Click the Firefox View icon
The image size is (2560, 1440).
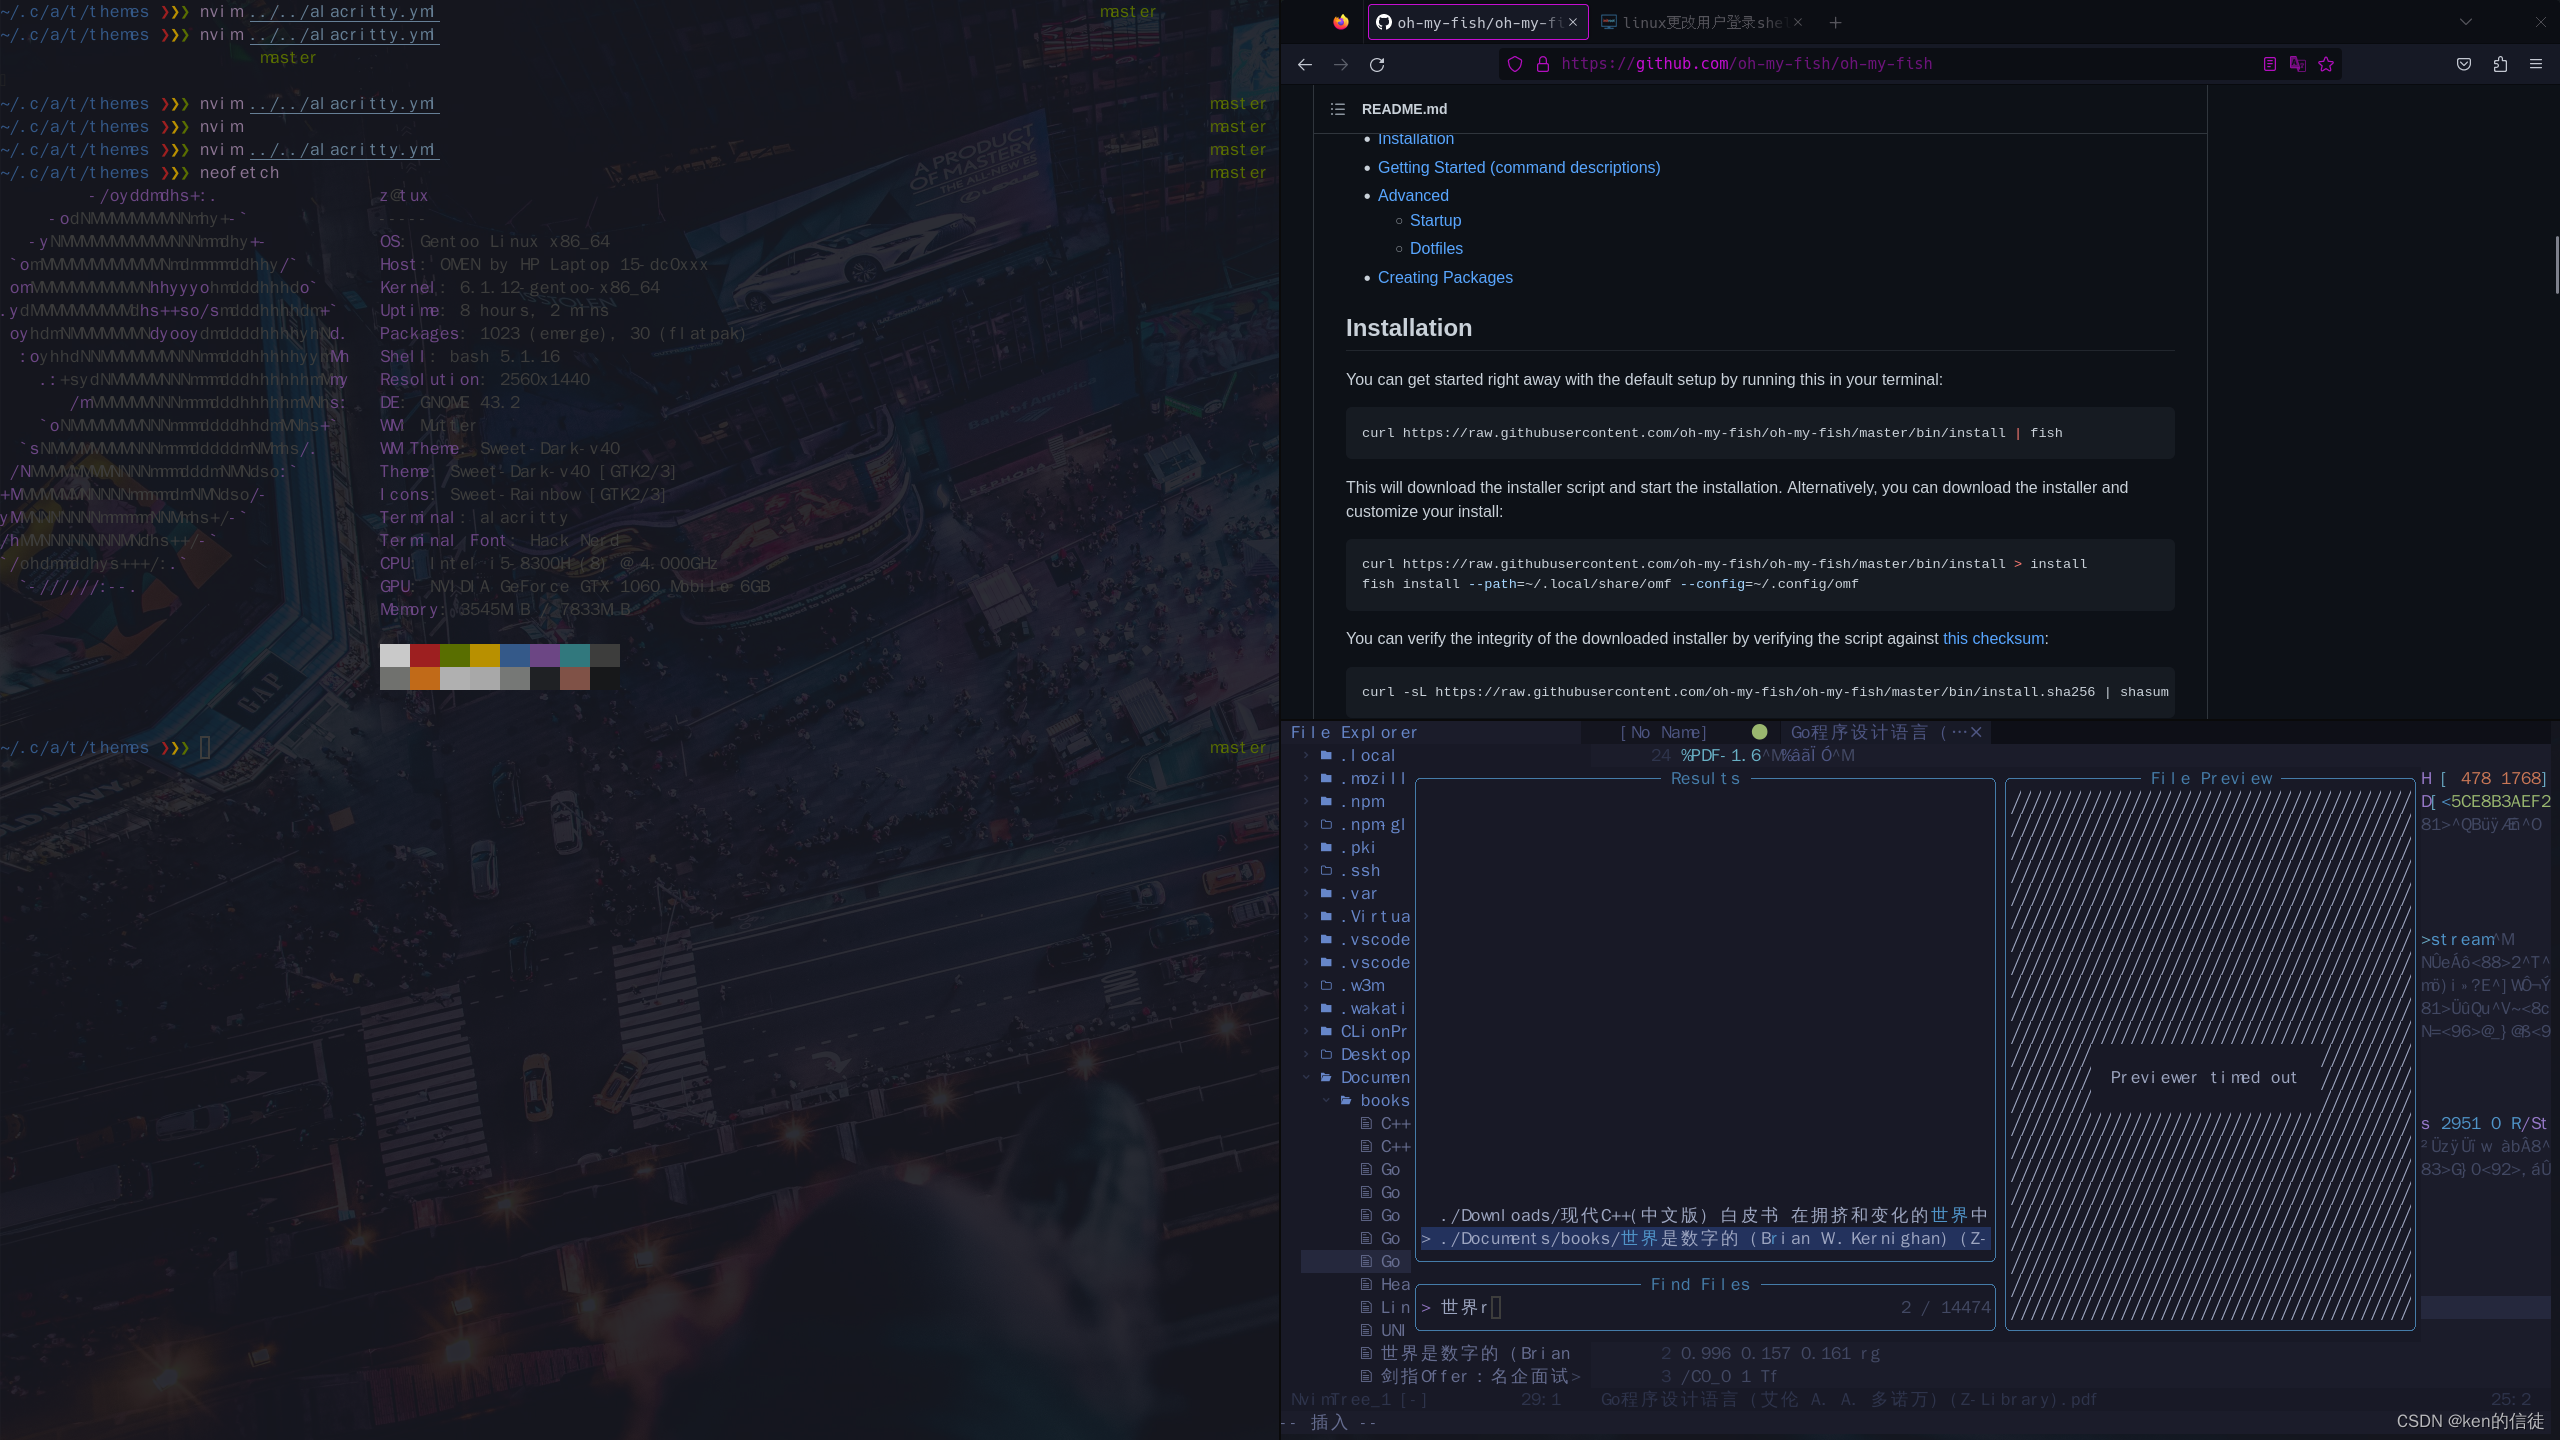(1340, 22)
